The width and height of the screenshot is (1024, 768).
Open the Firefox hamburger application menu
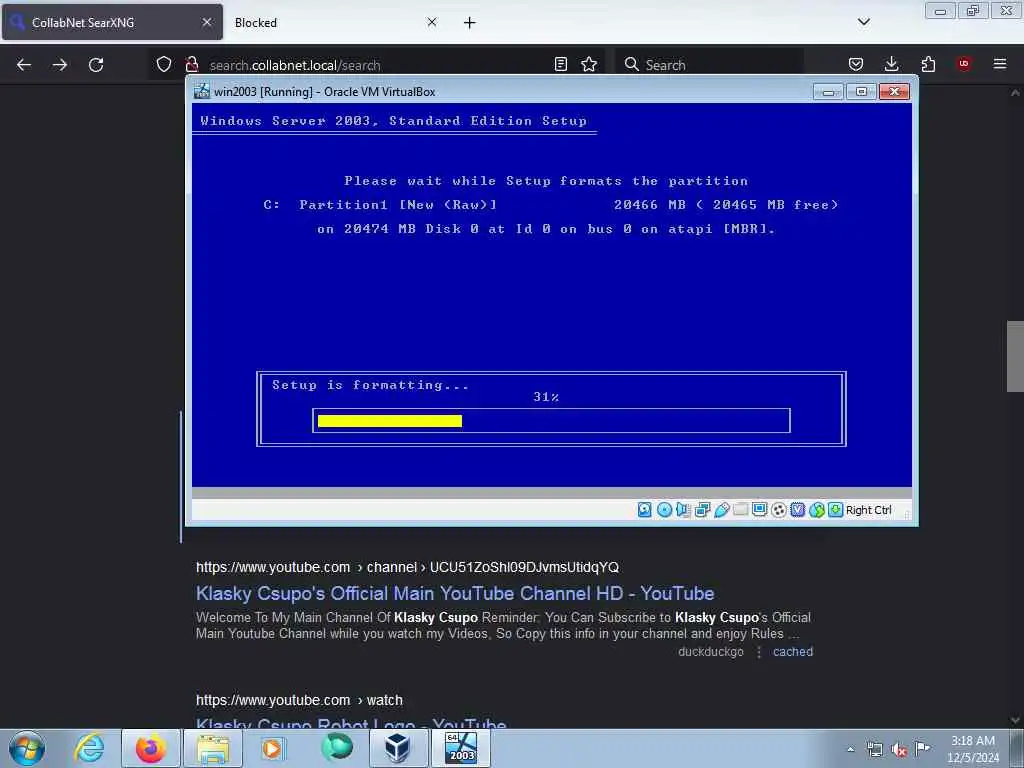(1000, 64)
